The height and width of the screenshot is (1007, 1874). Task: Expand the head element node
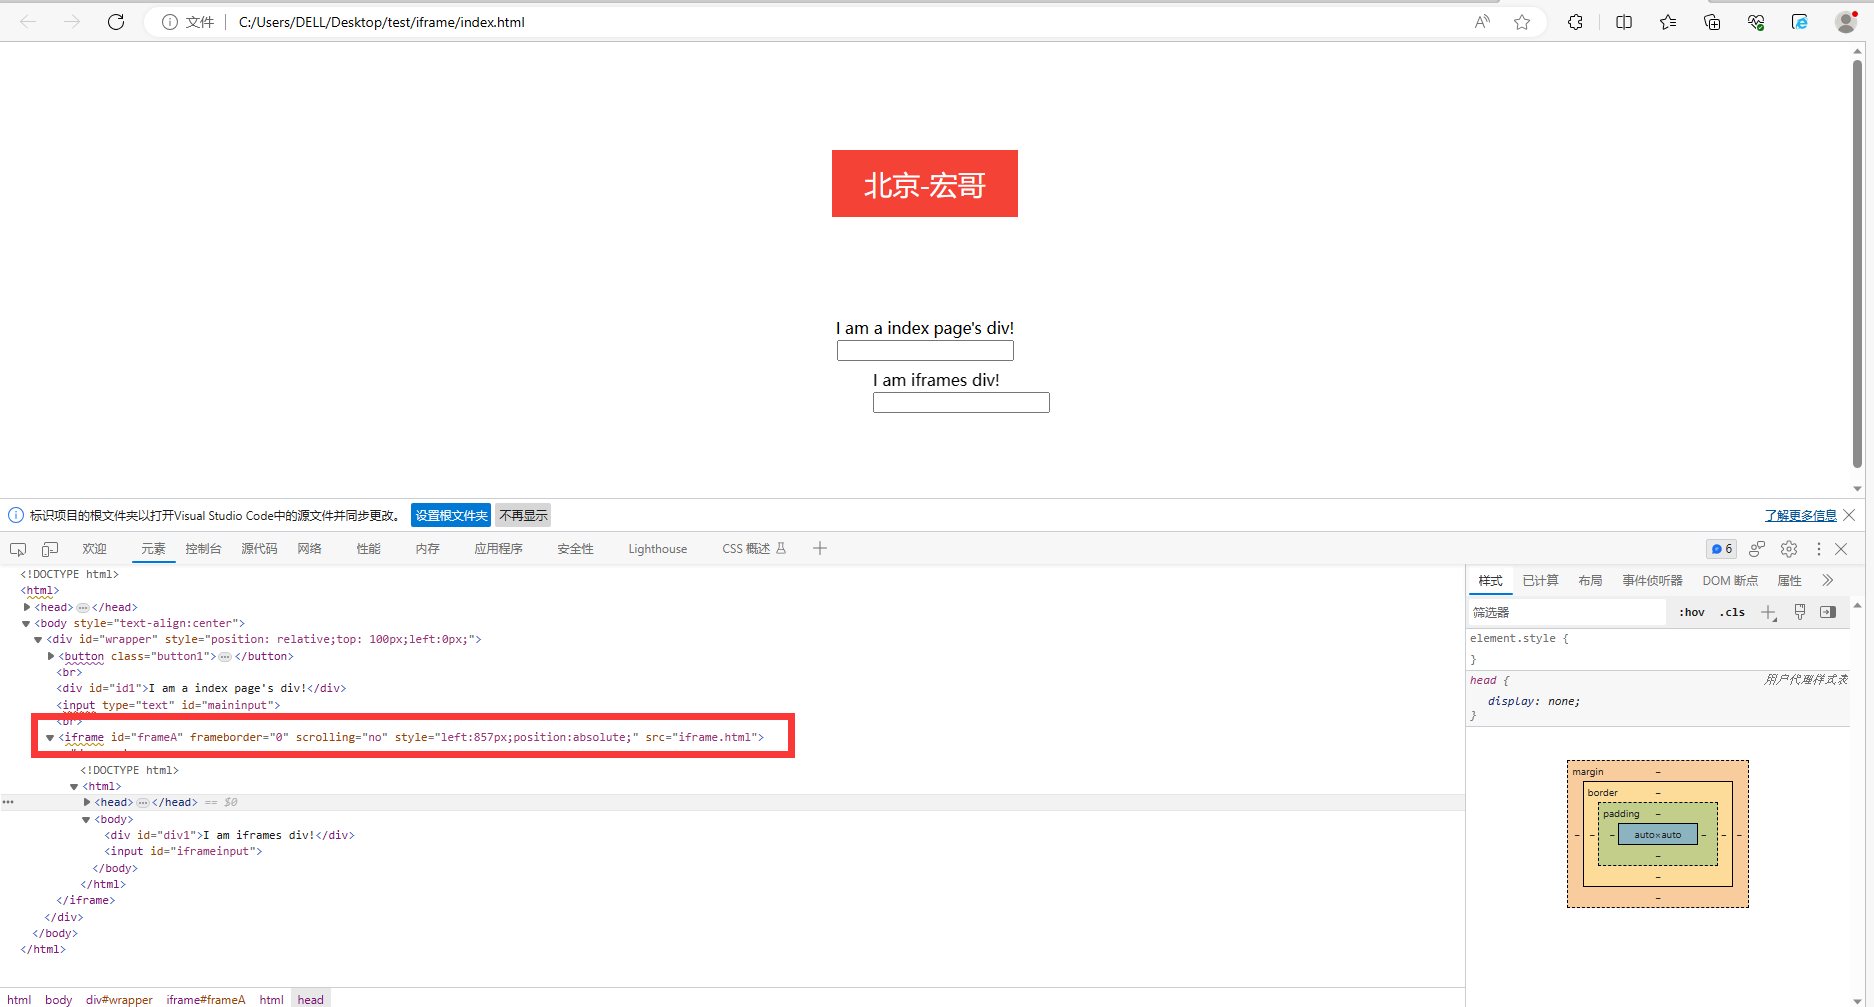(x=27, y=607)
